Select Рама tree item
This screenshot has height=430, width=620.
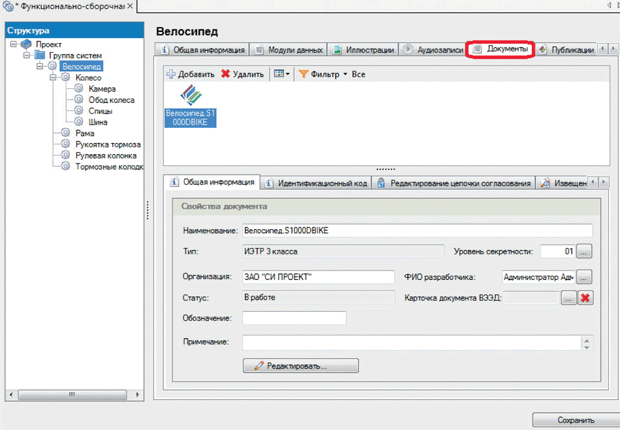tap(85, 133)
